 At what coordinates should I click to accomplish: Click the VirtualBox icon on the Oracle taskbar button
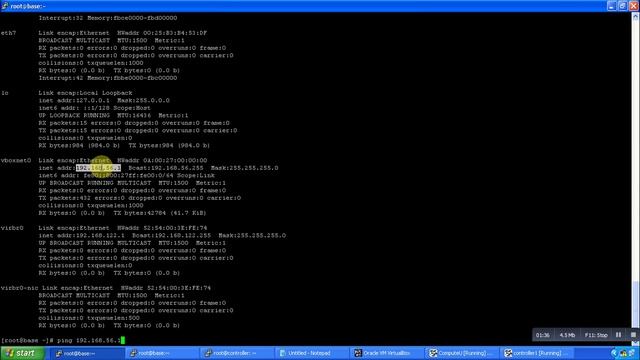tap(358, 353)
